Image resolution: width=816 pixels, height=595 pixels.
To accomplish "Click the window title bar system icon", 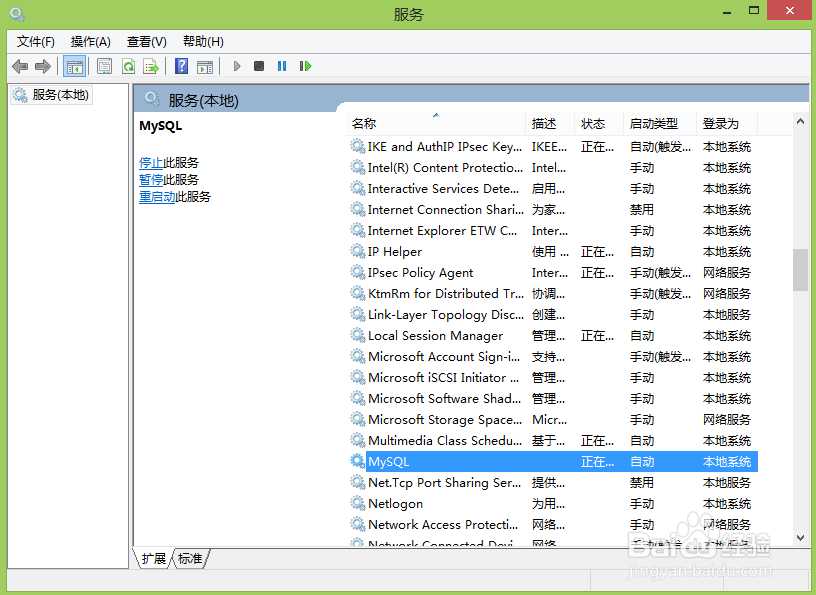I will pyautogui.click(x=17, y=14).
